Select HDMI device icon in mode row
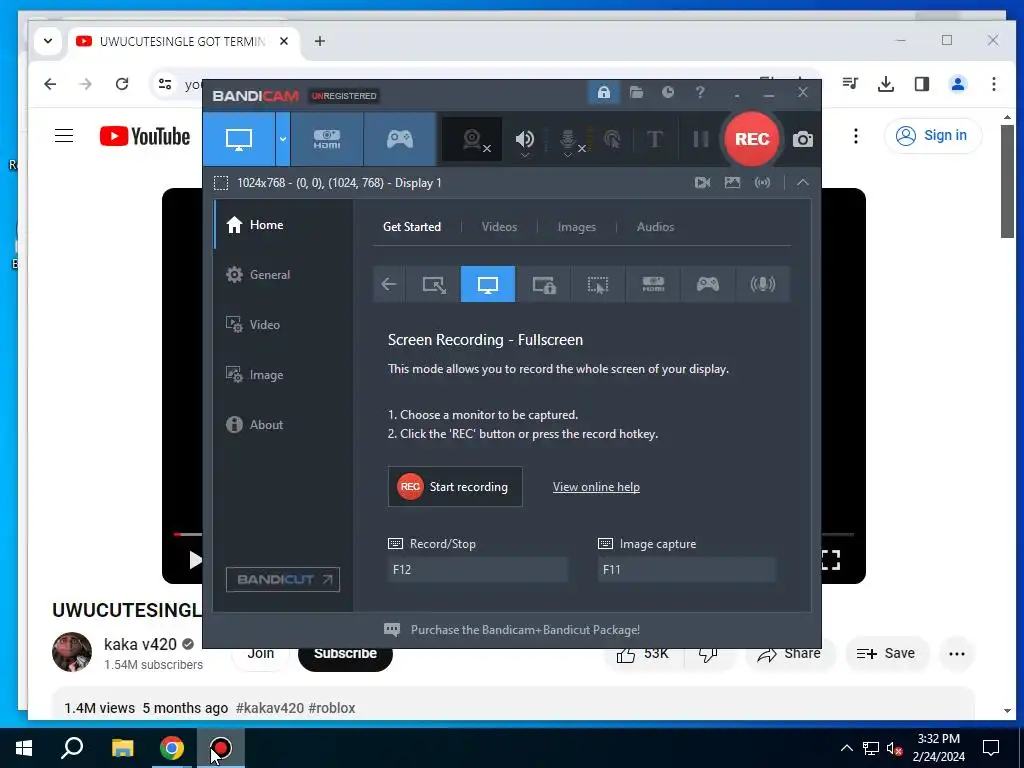Image resolution: width=1024 pixels, height=768 pixels. [653, 284]
